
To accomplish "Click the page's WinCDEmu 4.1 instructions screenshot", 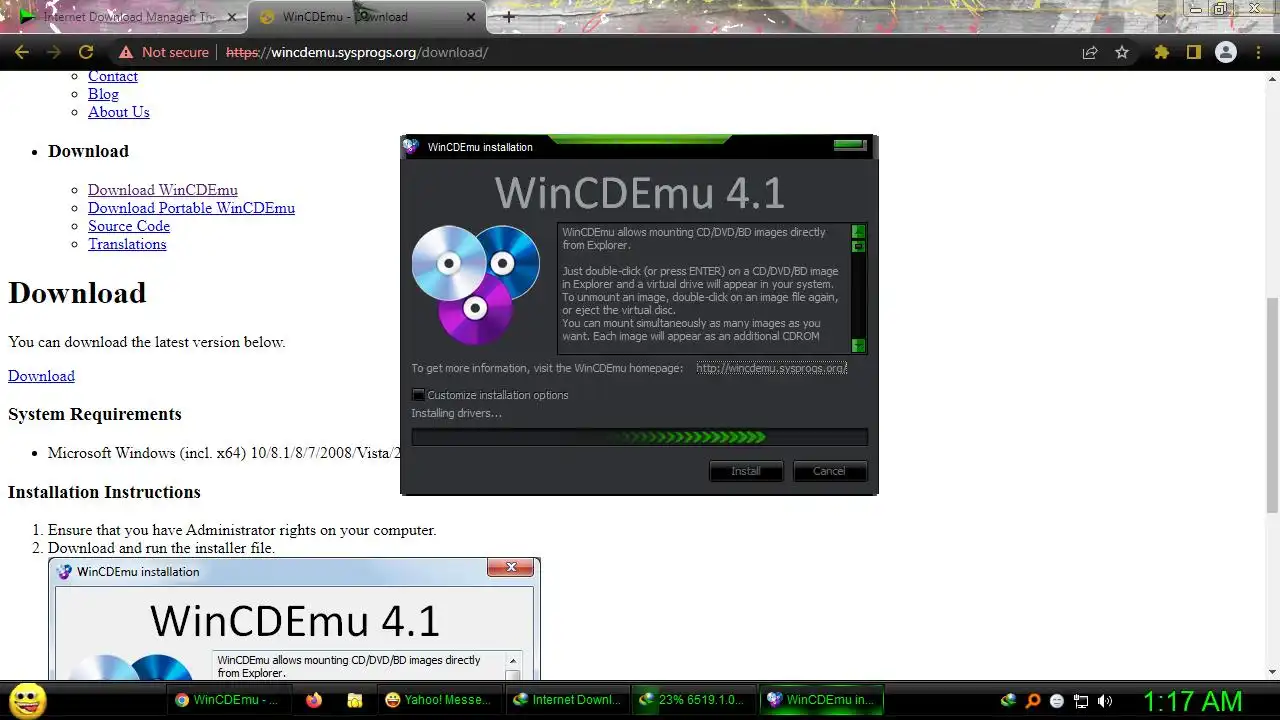I will pyautogui.click(x=294, y=619).
